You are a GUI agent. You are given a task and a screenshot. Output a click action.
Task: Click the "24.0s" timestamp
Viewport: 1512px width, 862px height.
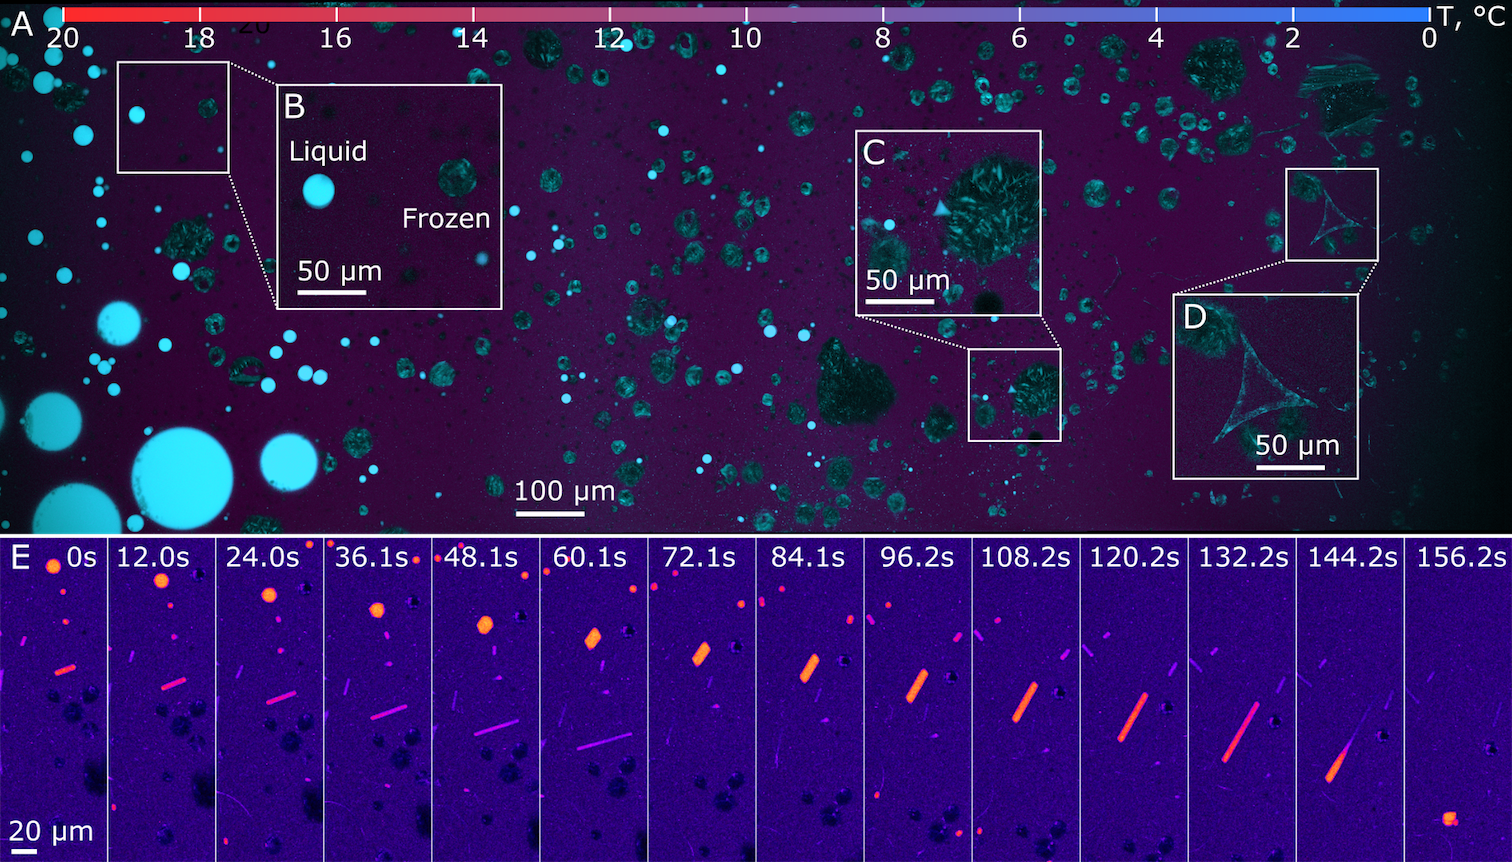click(262, 557)
